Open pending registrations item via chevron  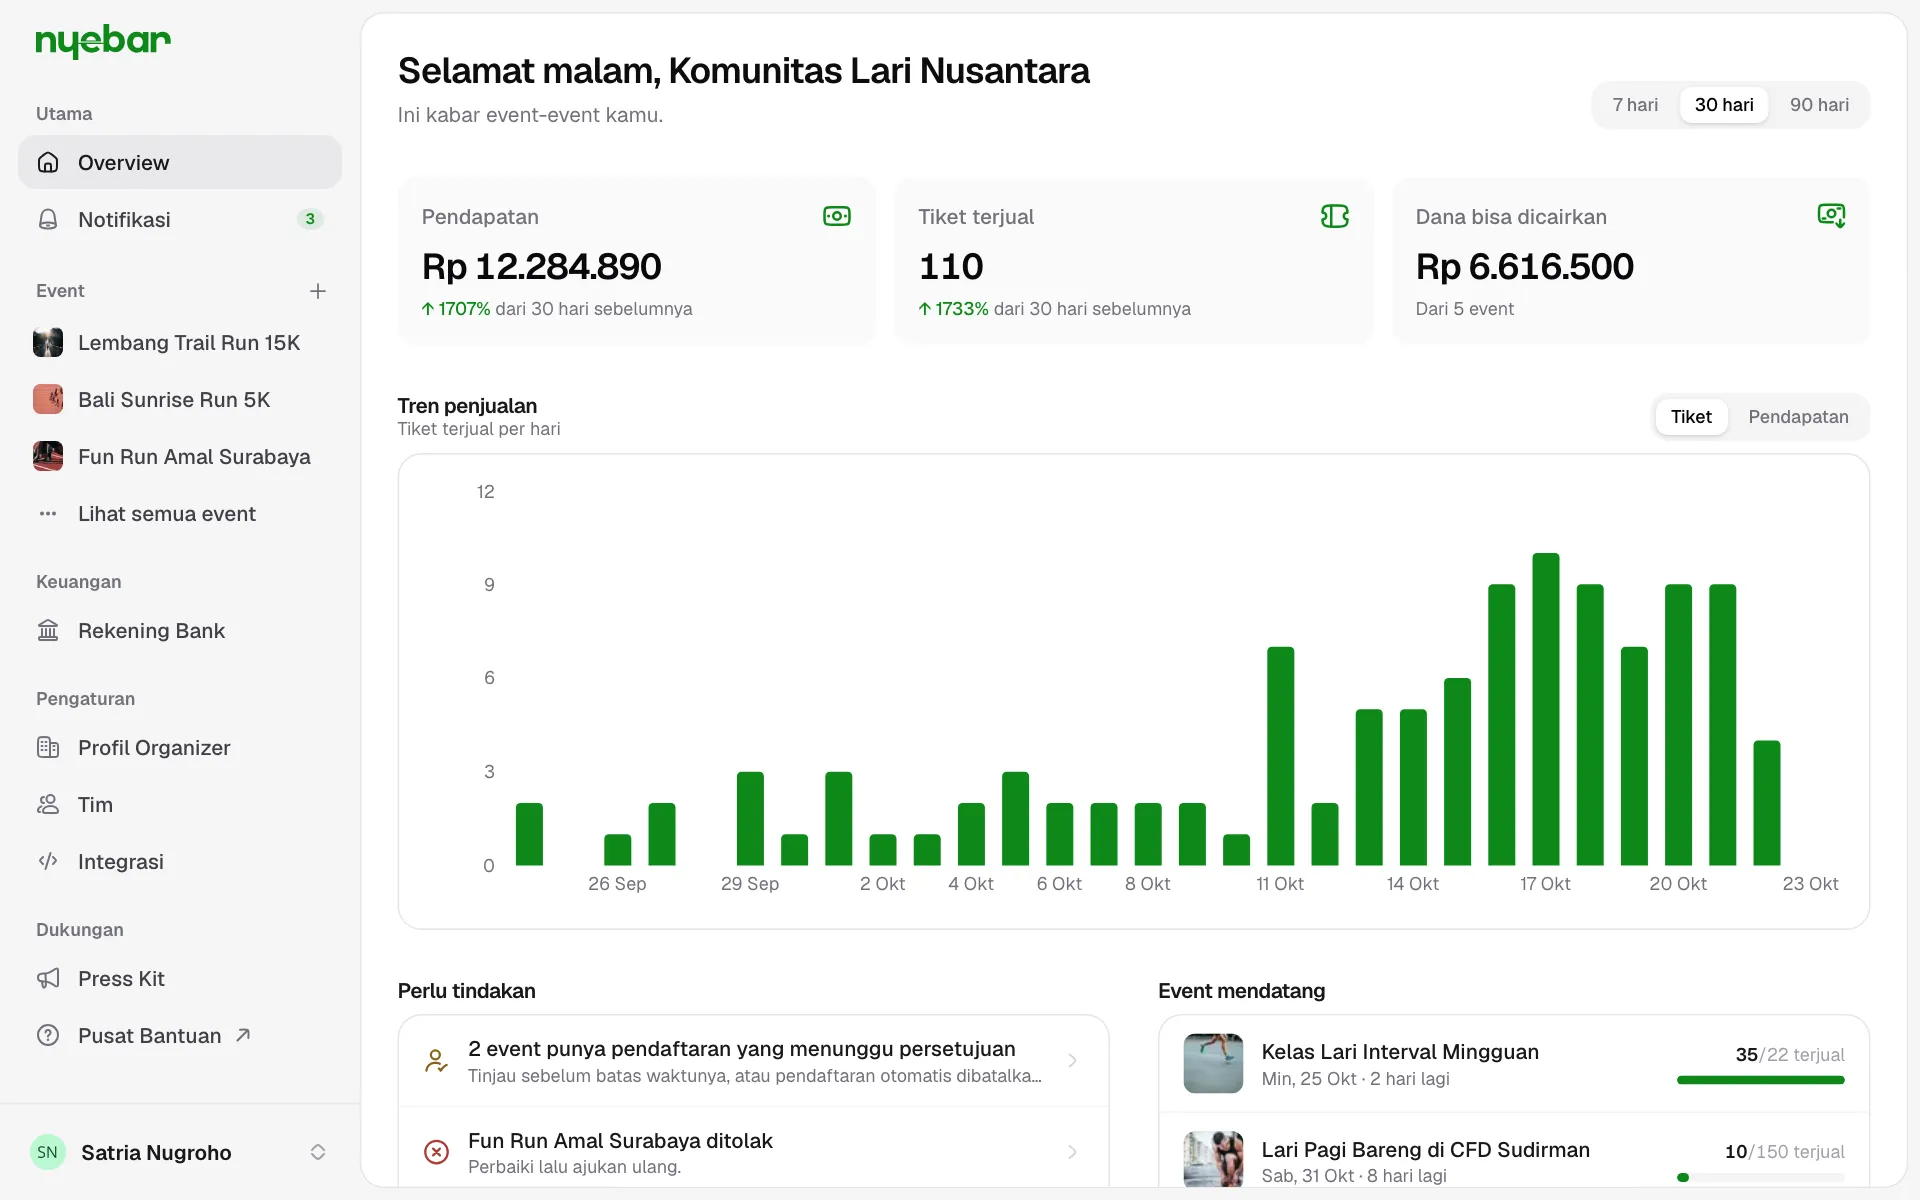coord(1072,1061)
